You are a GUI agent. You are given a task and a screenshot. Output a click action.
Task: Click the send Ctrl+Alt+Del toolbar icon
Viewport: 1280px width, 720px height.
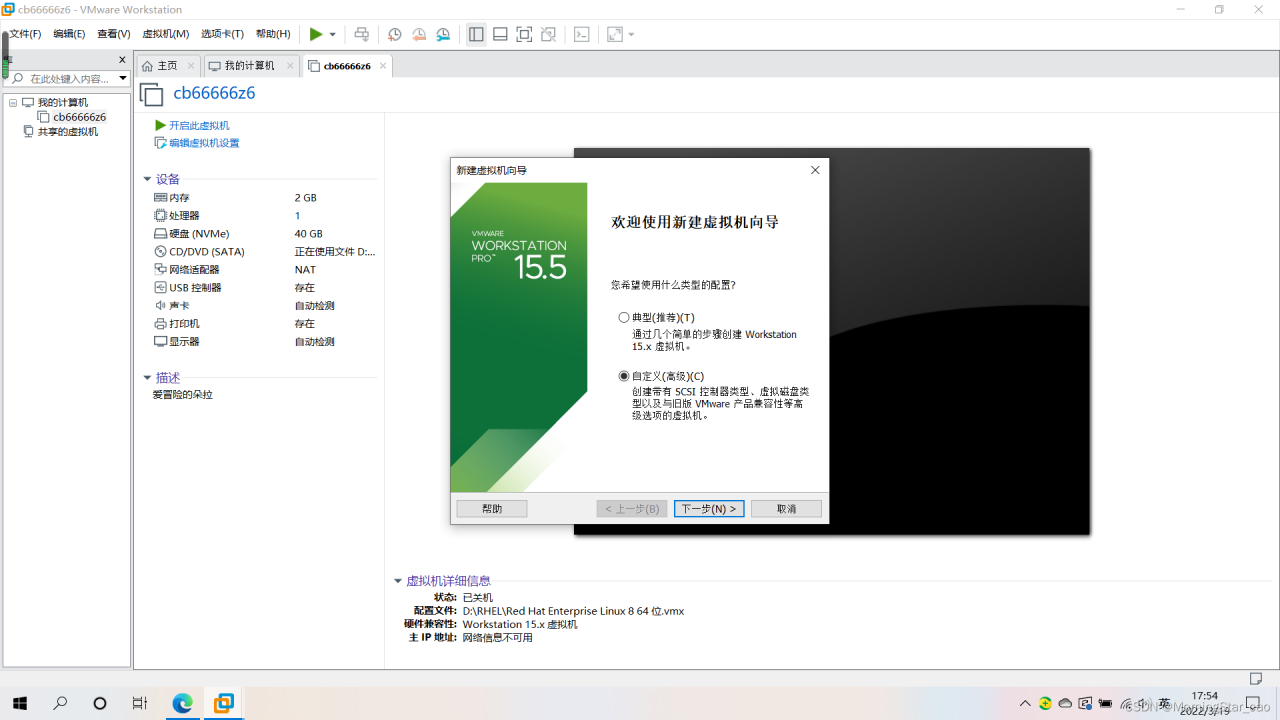[362, 34]
